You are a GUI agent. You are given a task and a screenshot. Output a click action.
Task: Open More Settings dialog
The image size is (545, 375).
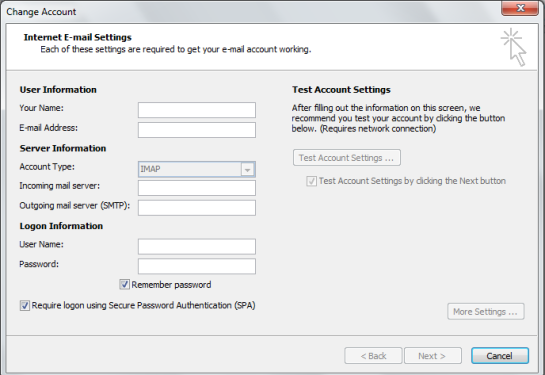[x=486, y=312]
